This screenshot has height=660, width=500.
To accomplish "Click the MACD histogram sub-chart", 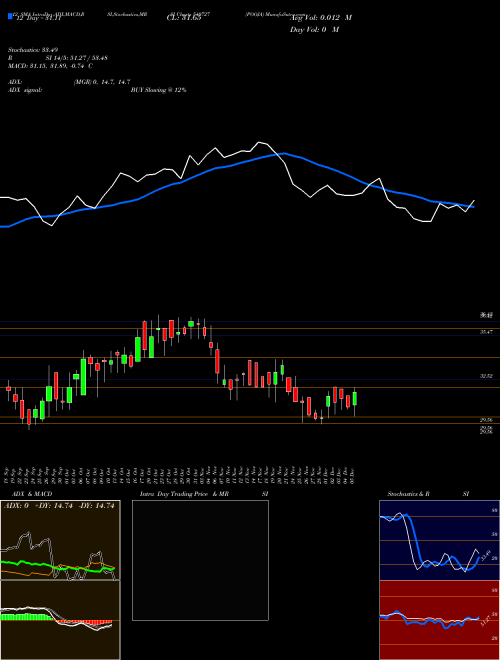I will pos(60,620).
